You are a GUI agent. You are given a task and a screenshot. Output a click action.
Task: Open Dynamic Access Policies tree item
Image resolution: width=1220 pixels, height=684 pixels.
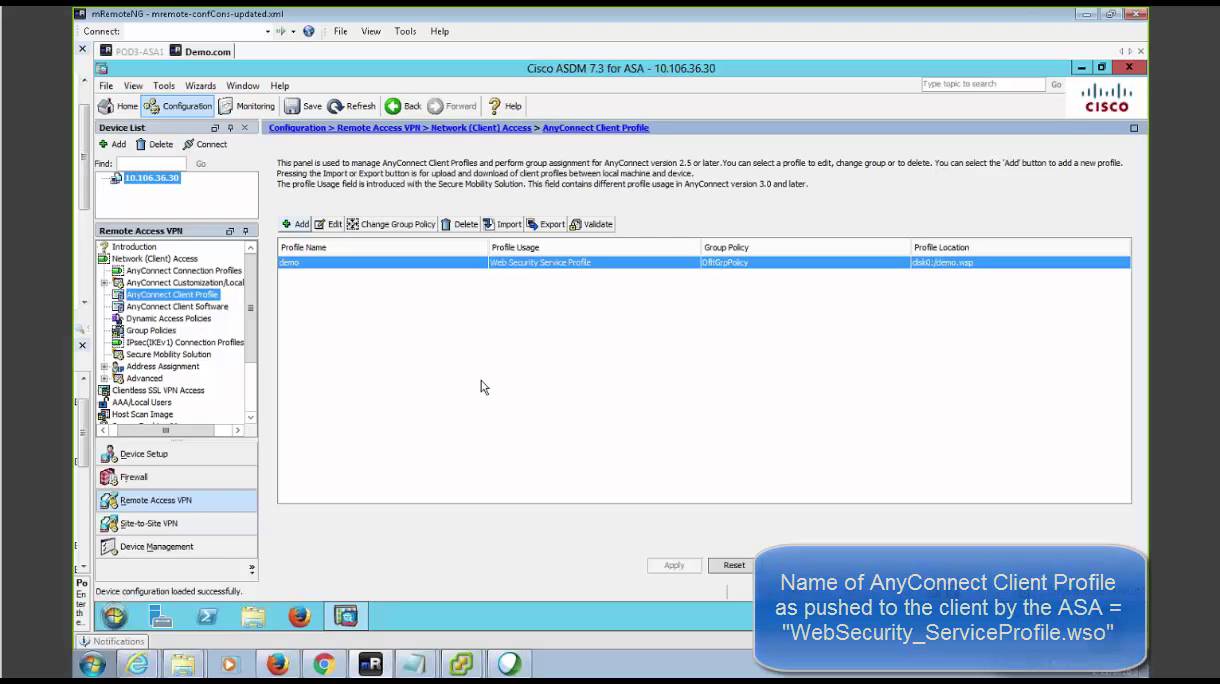pyautogui.click(x=168, y=319)
